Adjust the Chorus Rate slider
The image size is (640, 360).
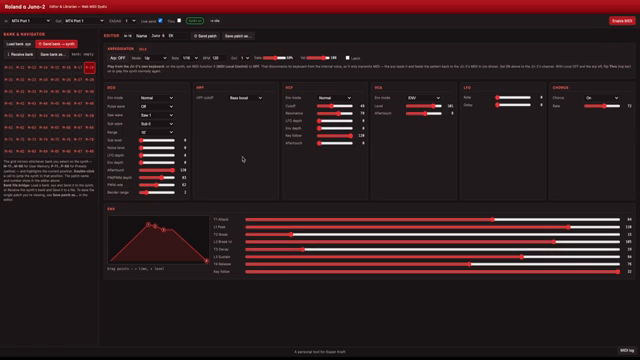[x=602, y=106]
